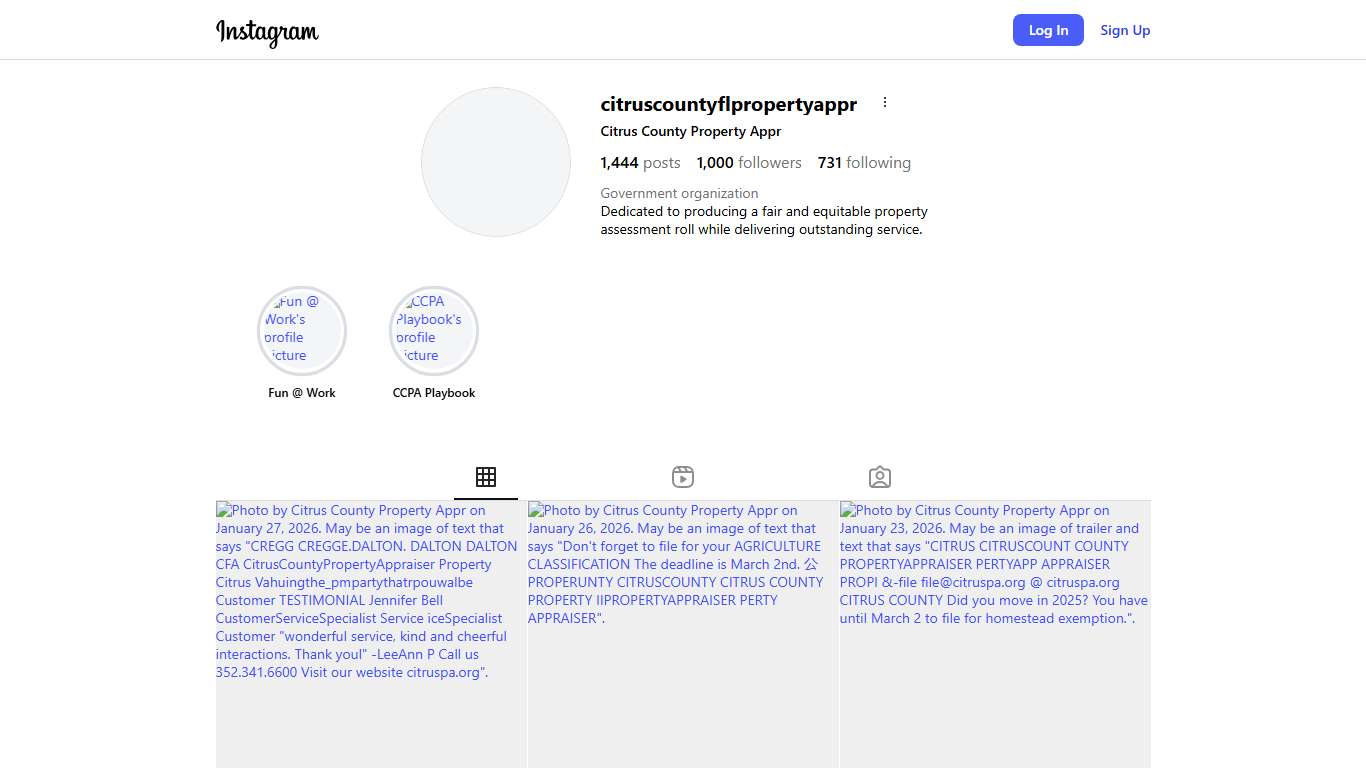Click the profile picture avatar
The width and height of the screenshot is (1366, 768).
(496, 162)
